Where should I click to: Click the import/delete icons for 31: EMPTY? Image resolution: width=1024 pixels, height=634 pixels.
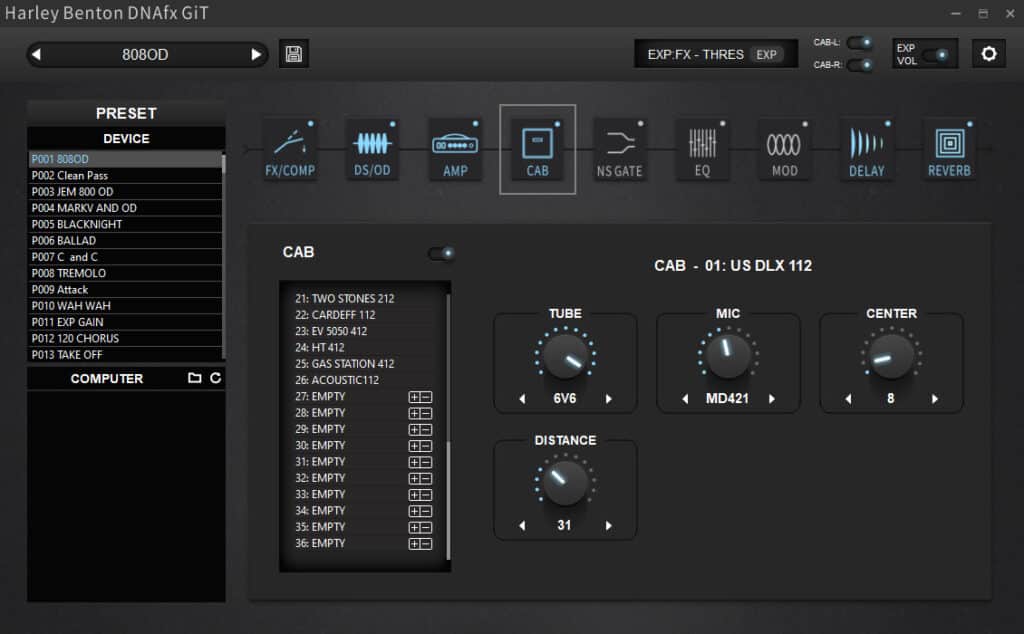tap(420, 462)
